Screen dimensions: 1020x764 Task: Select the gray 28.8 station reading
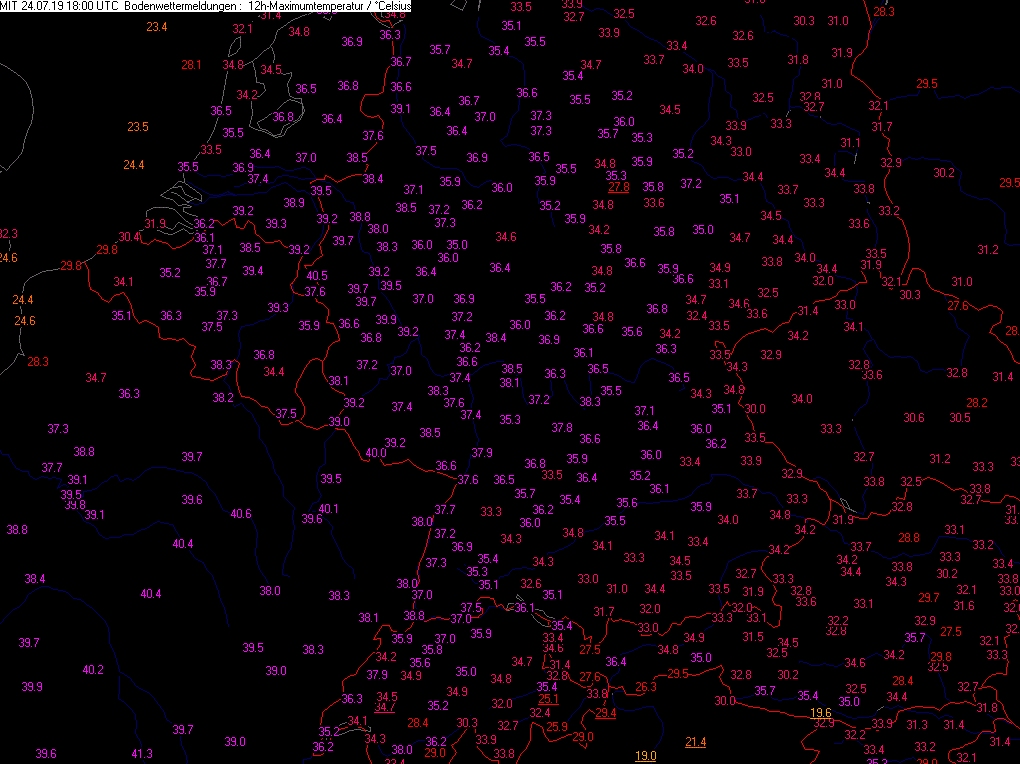click(908, 538)
